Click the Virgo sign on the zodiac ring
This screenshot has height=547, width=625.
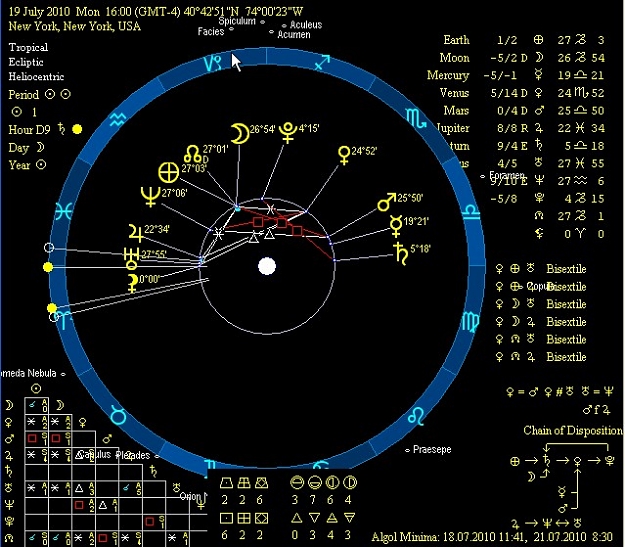coord(470,322)
